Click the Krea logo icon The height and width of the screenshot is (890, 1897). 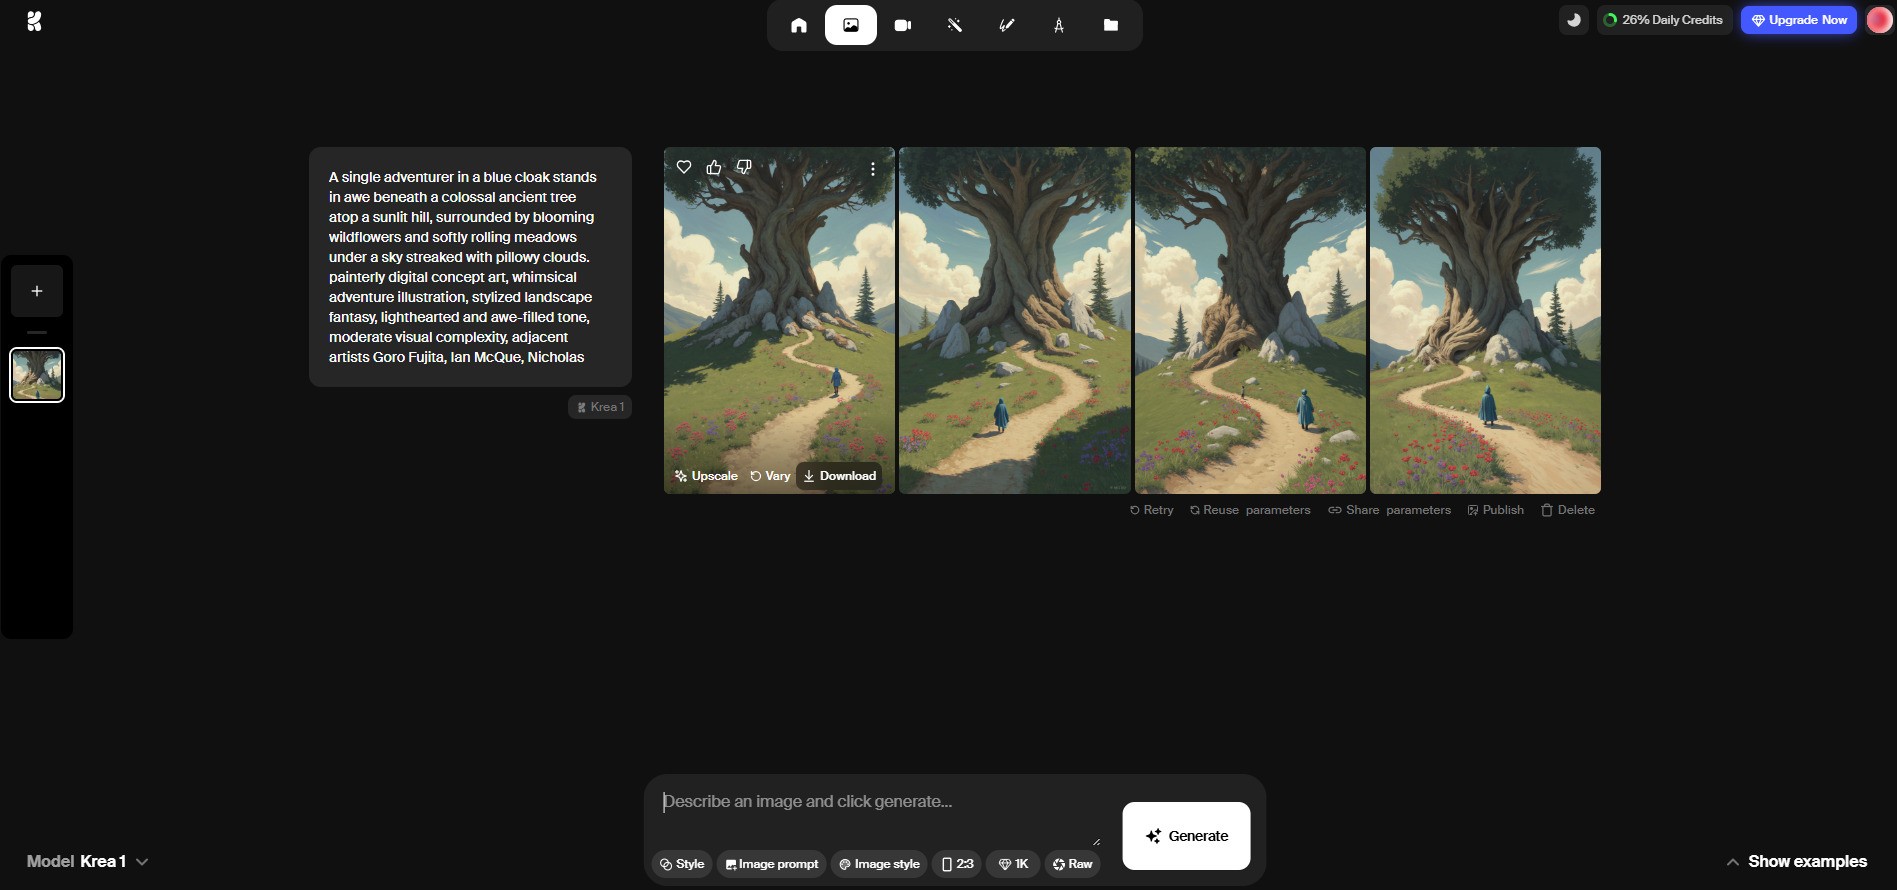tap(34, 21)
